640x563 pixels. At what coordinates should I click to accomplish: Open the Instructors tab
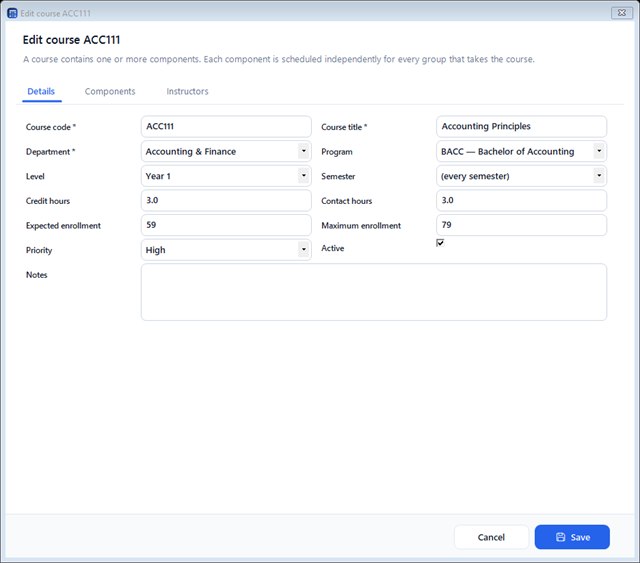[187, 91]
